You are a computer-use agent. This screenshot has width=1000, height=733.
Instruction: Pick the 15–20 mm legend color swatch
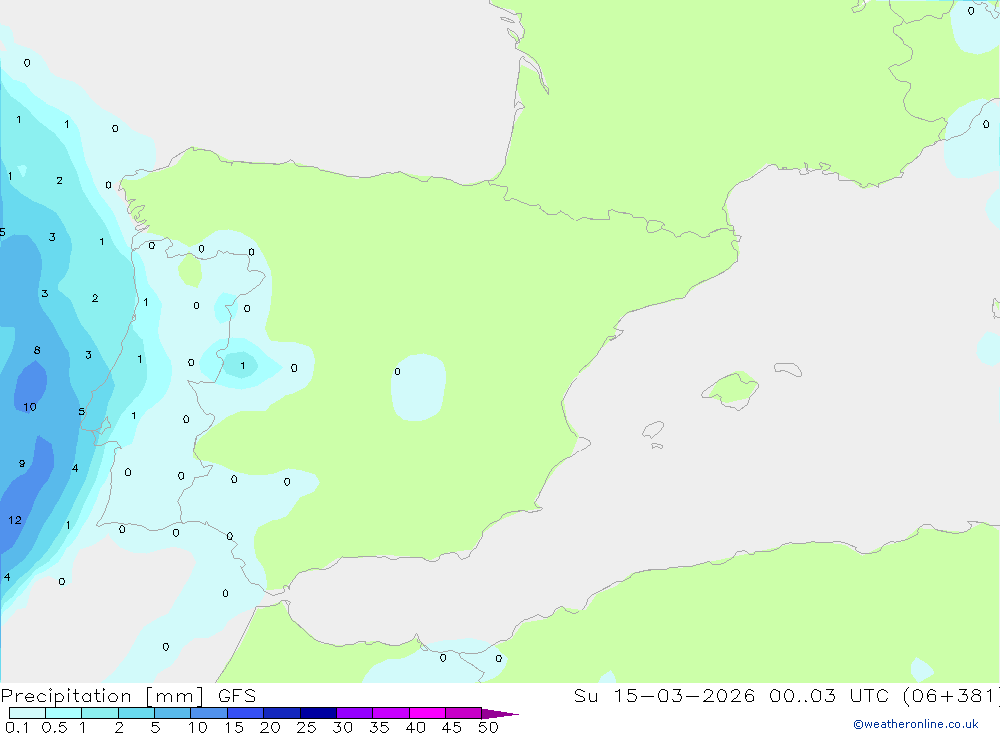coord(246,713)
